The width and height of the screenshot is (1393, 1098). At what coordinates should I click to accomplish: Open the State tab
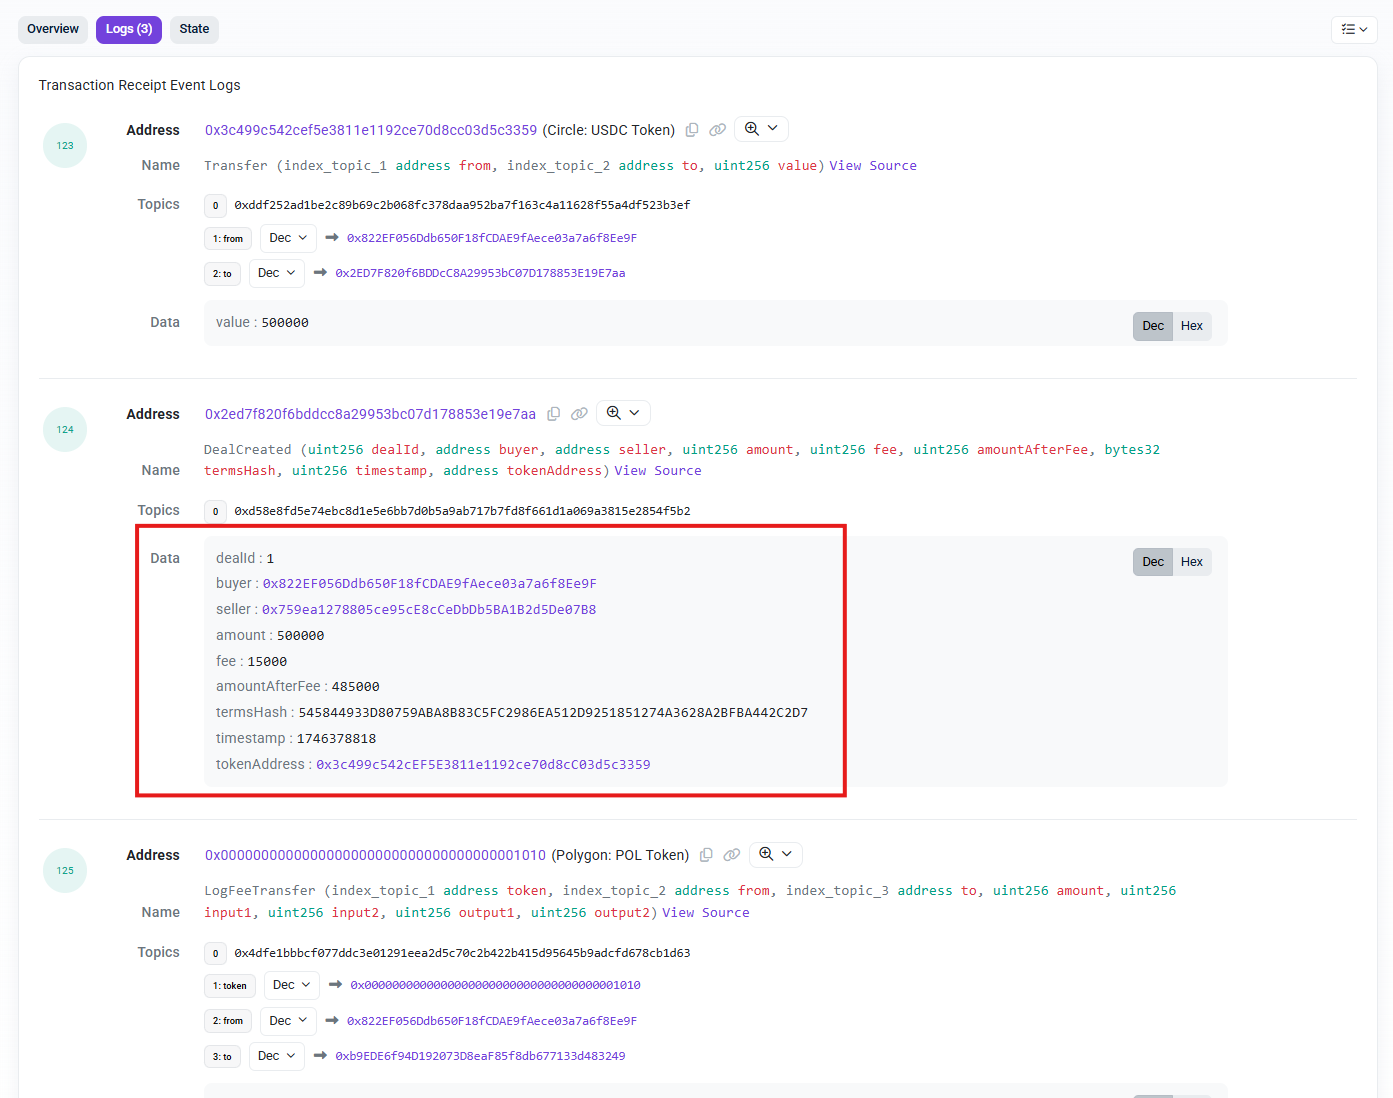tap(194, 29)
